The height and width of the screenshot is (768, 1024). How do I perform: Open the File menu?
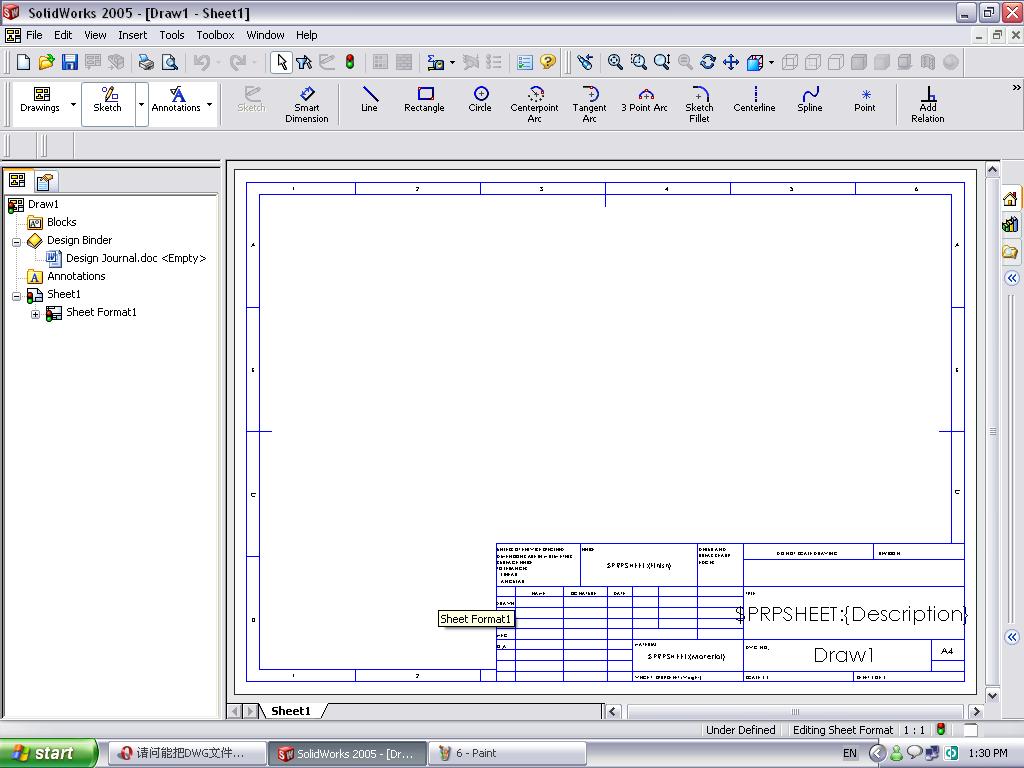click(x=34, y=35)
